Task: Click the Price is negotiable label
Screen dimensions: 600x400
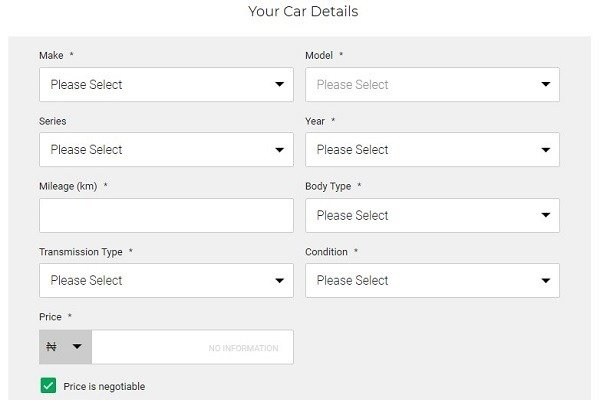Action: pyautogui.click(x=104, y=387)
